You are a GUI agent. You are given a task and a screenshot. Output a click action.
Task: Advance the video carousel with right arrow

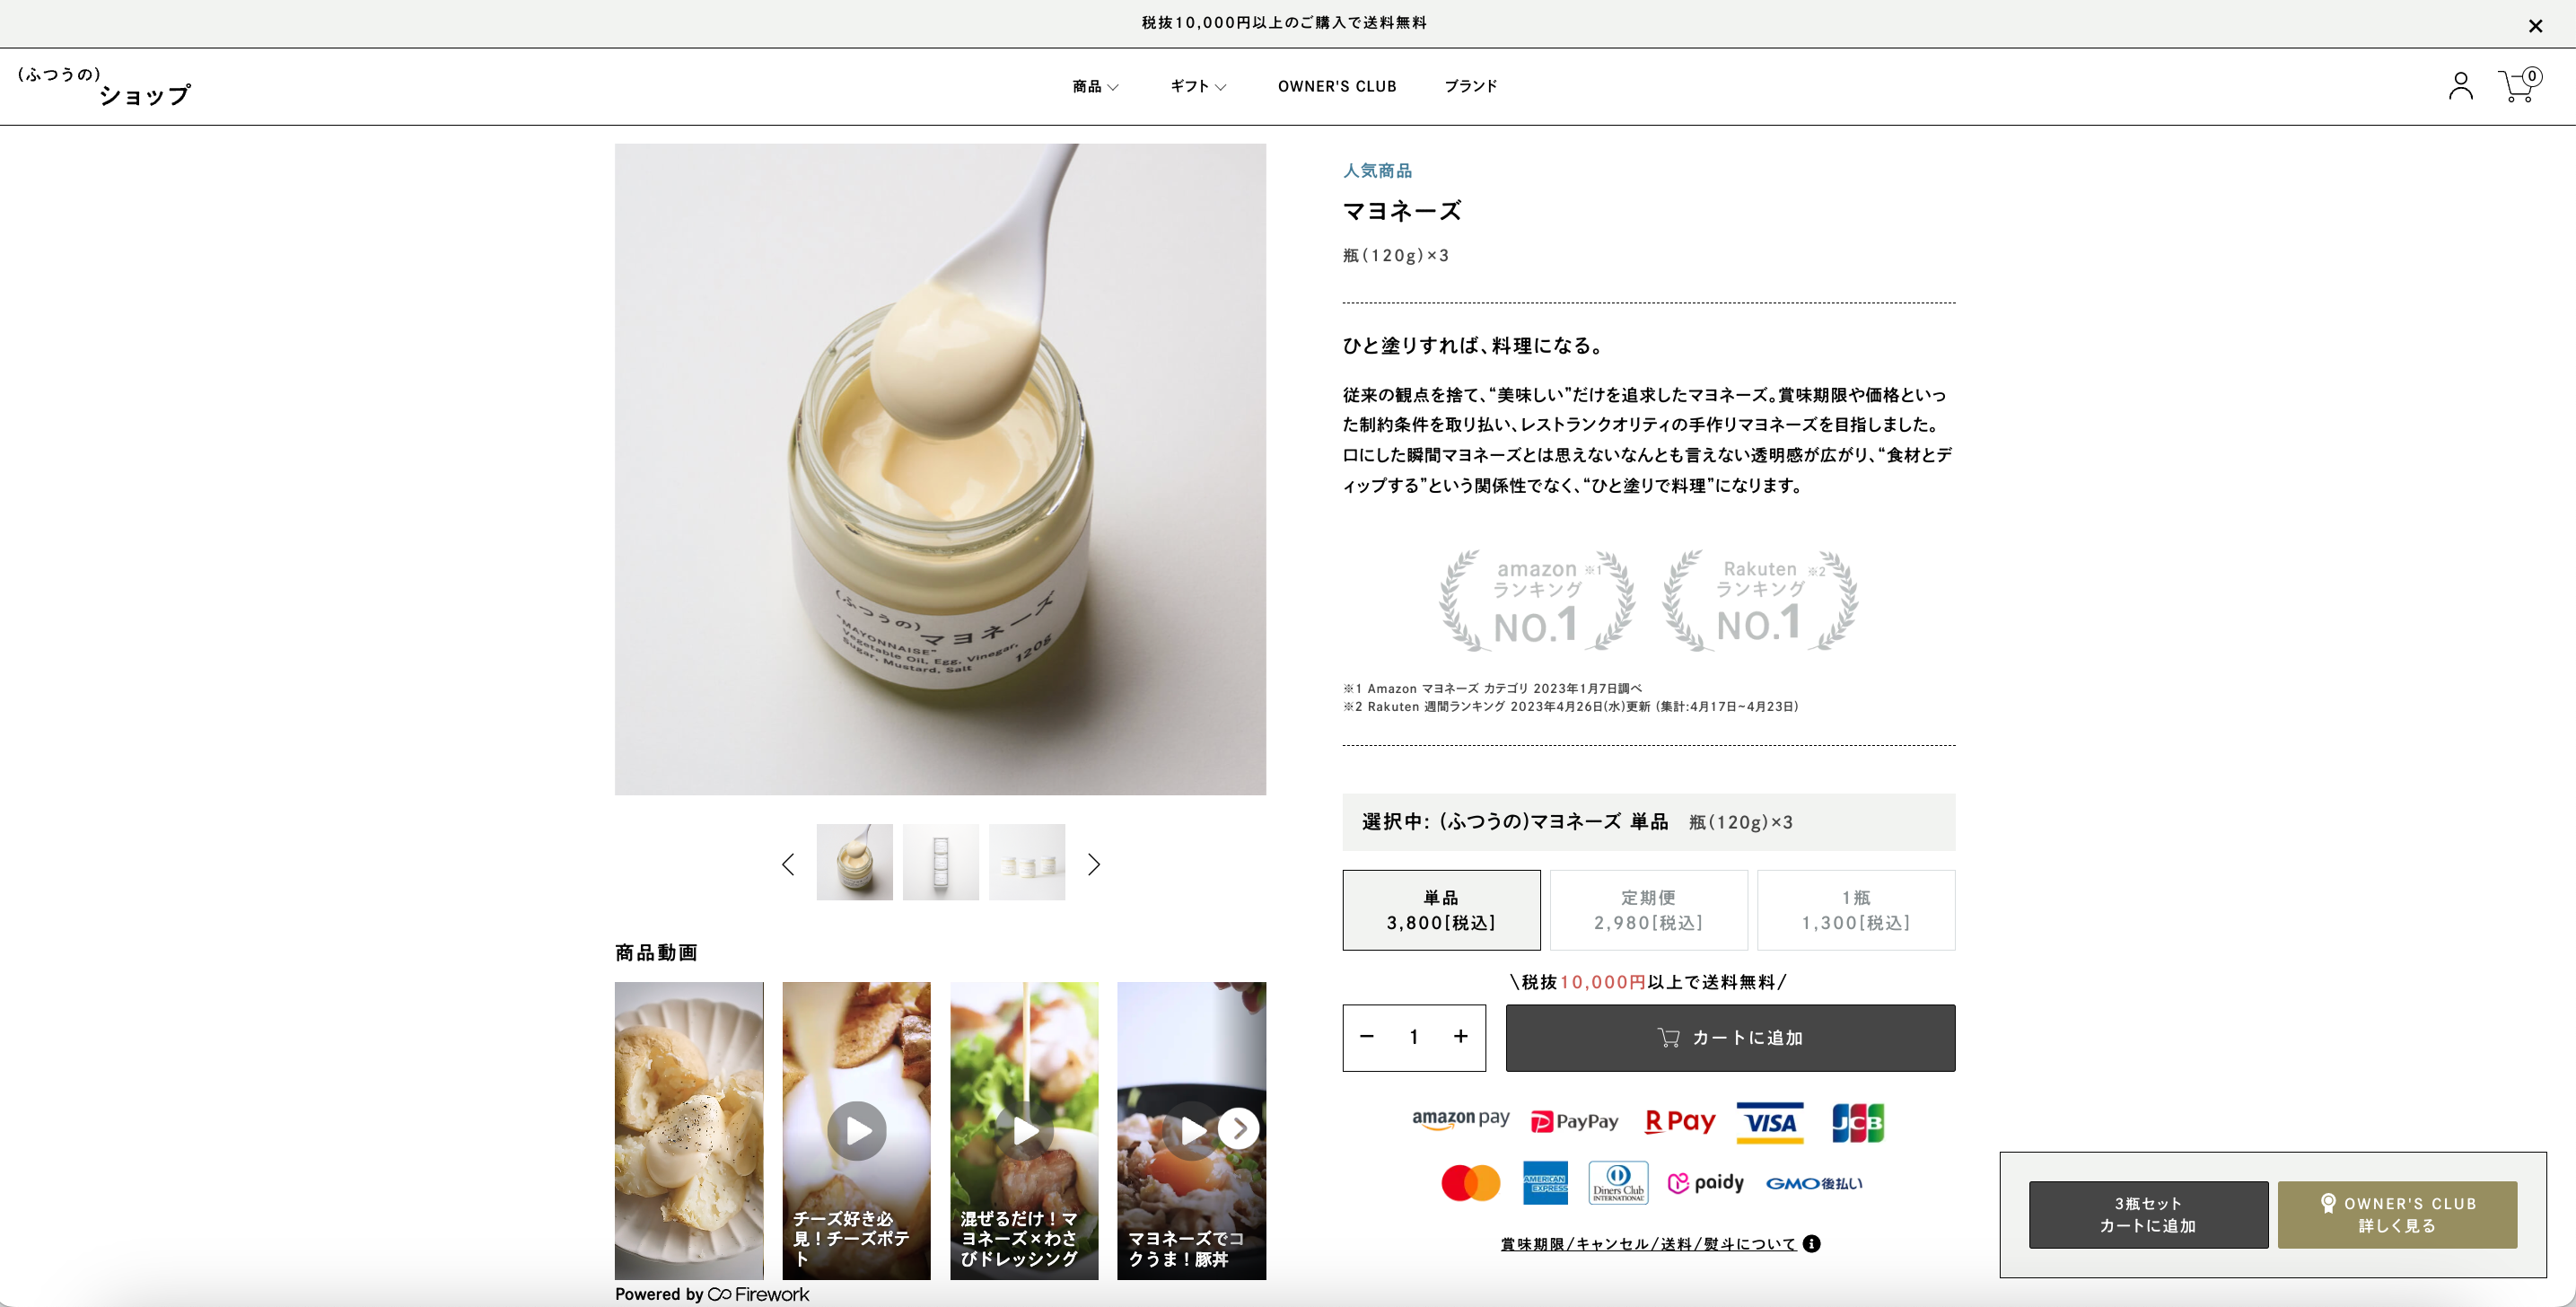[x=1238, y=1128]
